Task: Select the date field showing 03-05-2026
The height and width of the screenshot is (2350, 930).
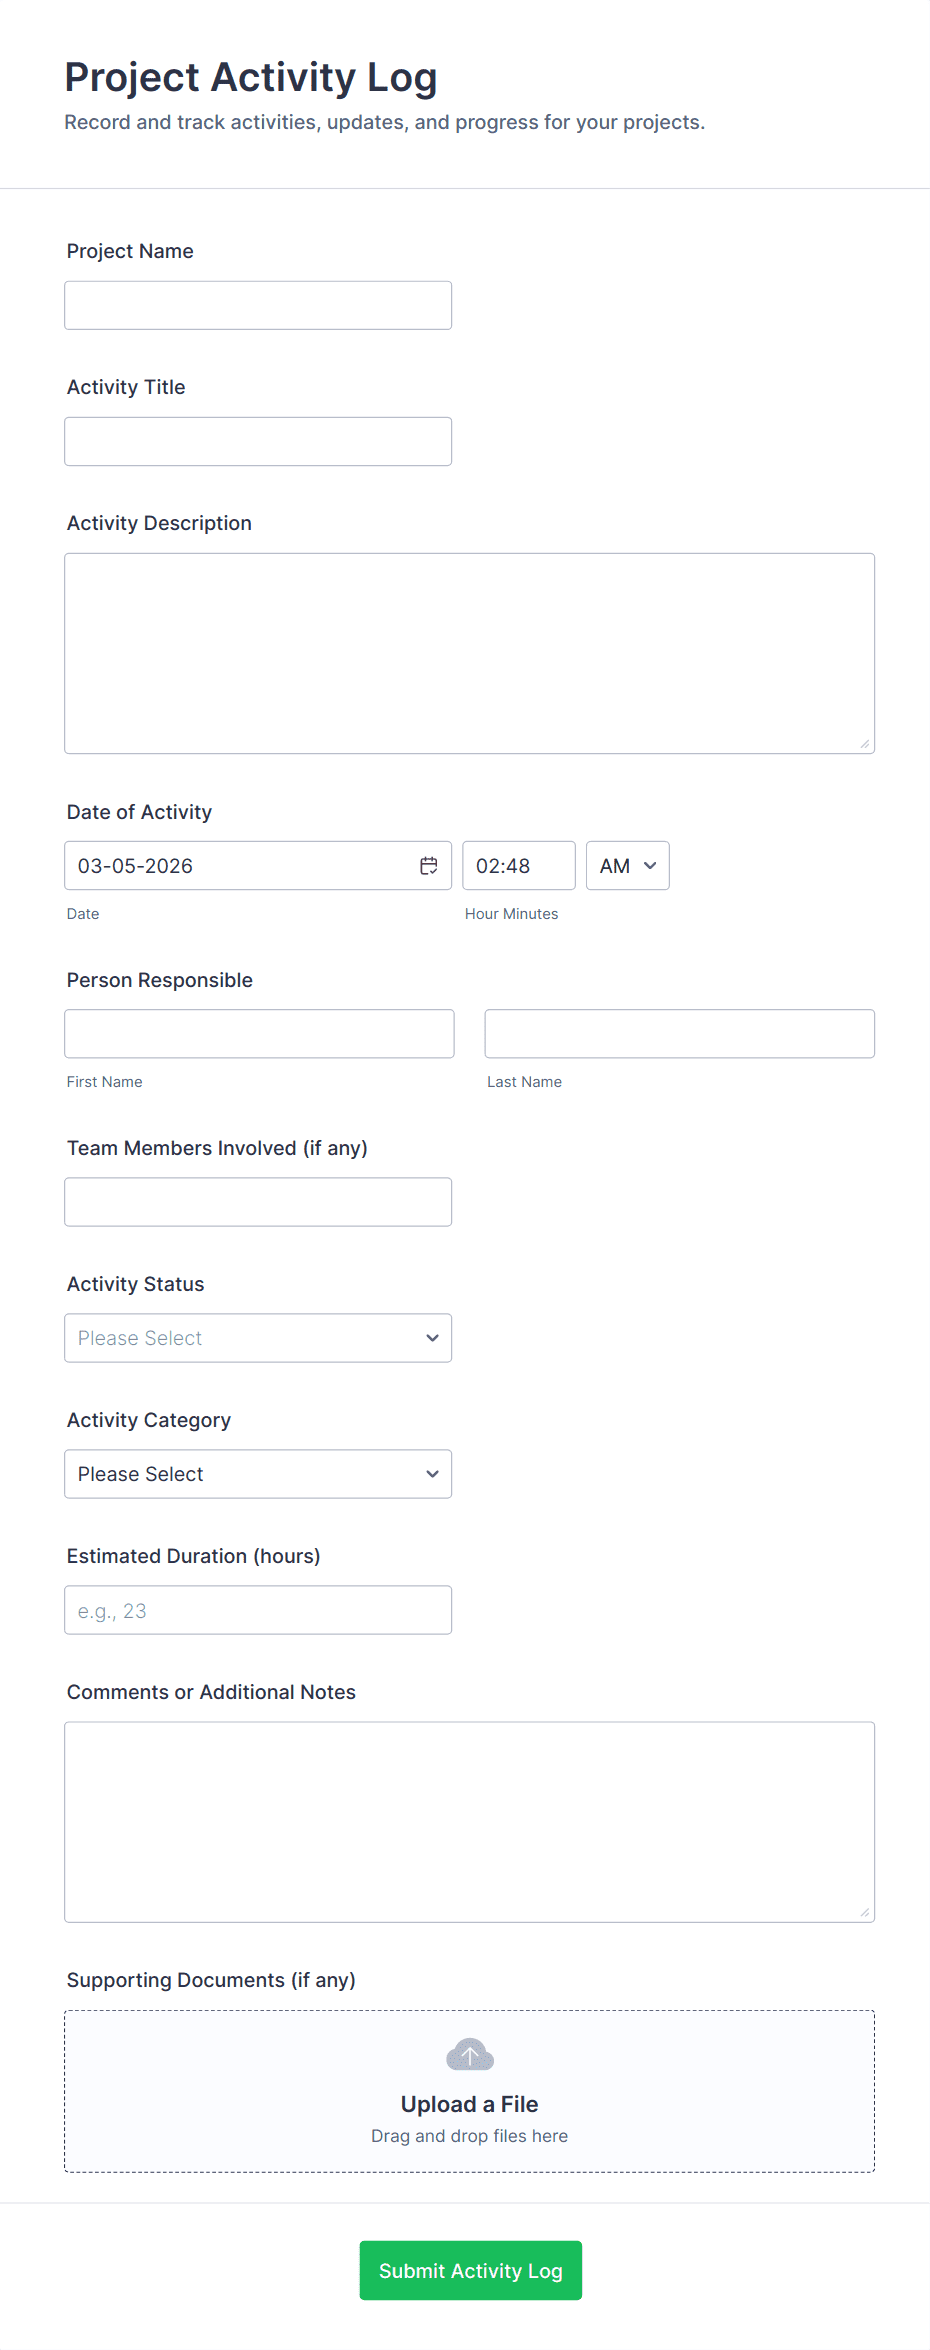Action: (240, 866)
